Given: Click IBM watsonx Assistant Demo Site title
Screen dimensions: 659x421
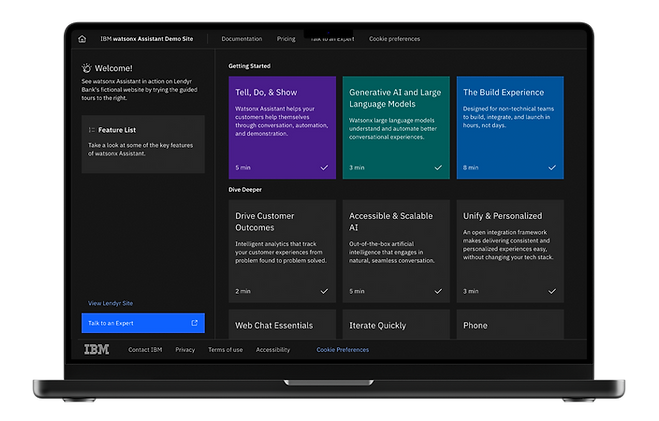Looking at the screenshot, I should 147,39.
